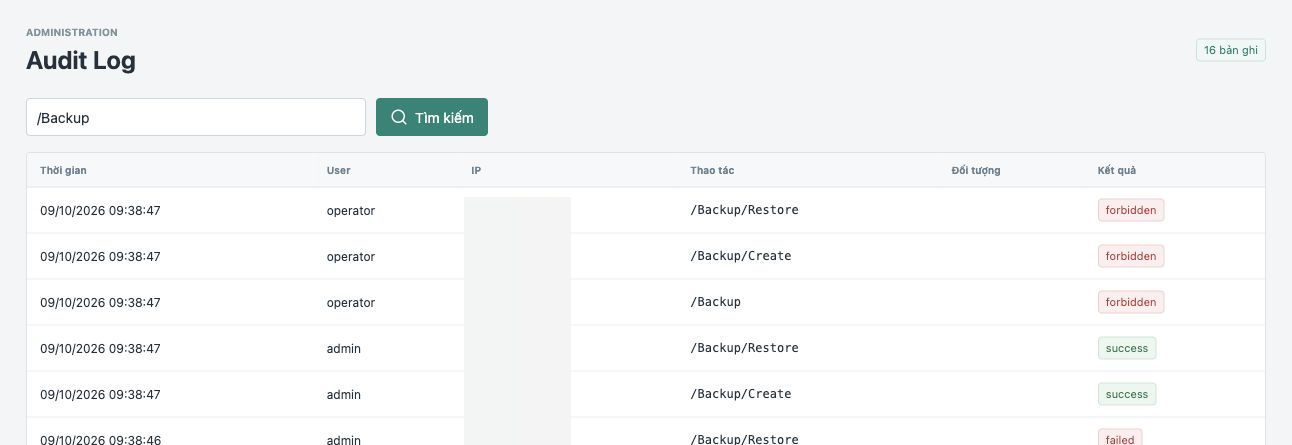This screenshot has height=445, width=1292.
Task: Click success badge for admin /Backup/Restore
Action: (1127, 348)
